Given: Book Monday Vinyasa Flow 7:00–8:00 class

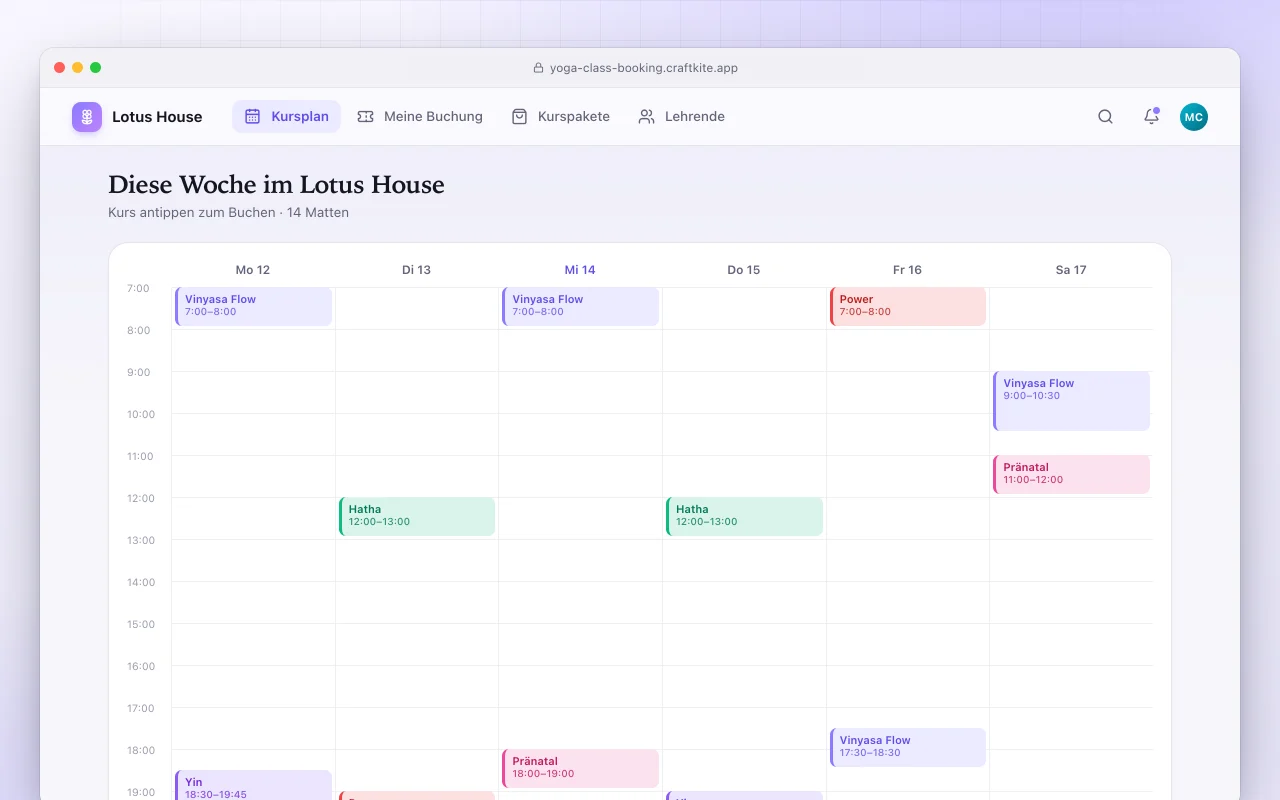Looking at the screenshot, I should [x=253, y=306].
